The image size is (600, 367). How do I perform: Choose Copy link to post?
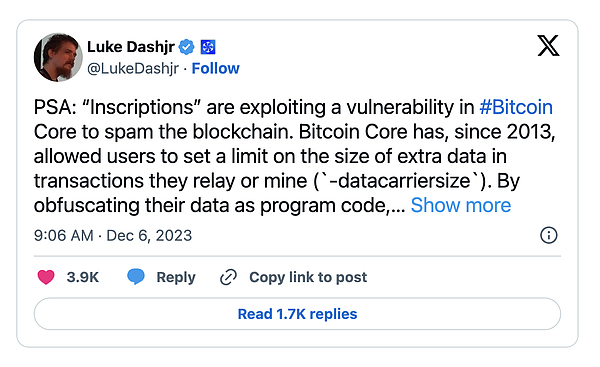(308, 277)
